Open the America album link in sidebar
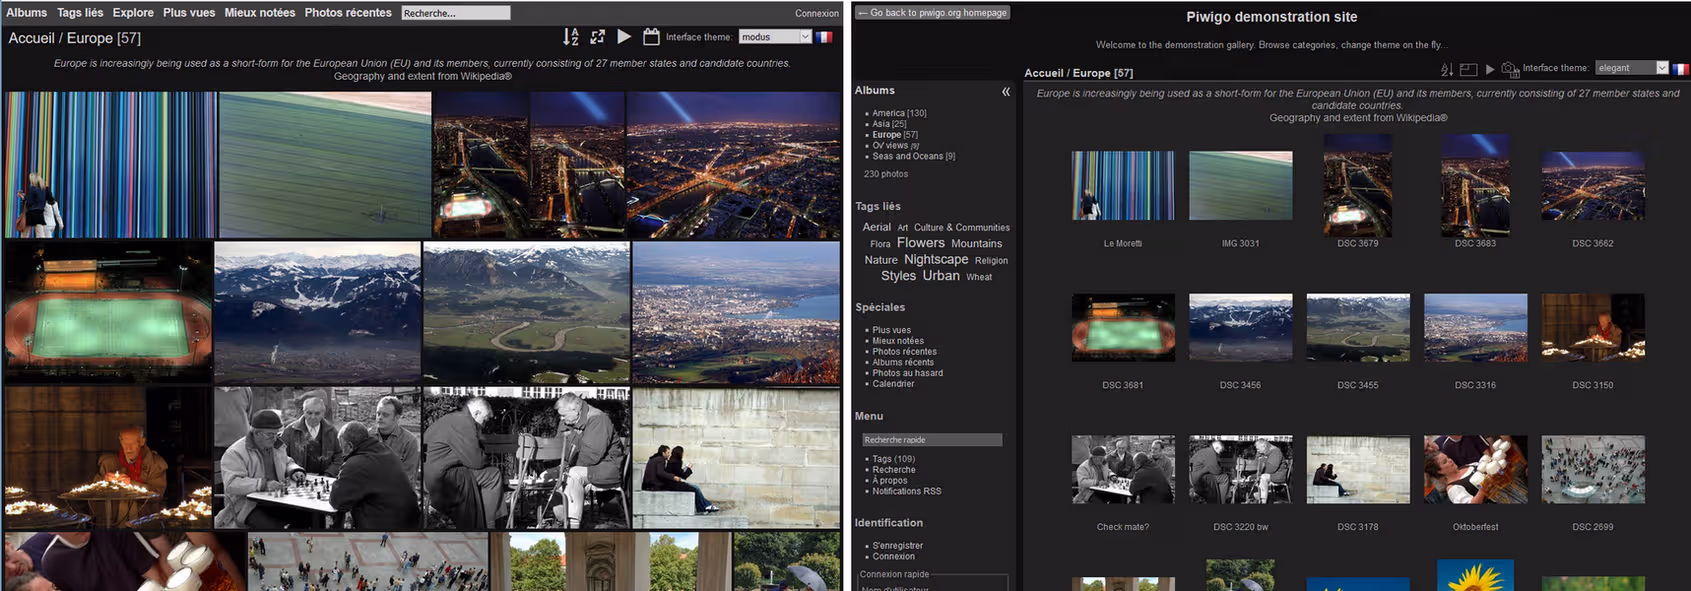Viewport: 1691px width, 591px height. 888,113
